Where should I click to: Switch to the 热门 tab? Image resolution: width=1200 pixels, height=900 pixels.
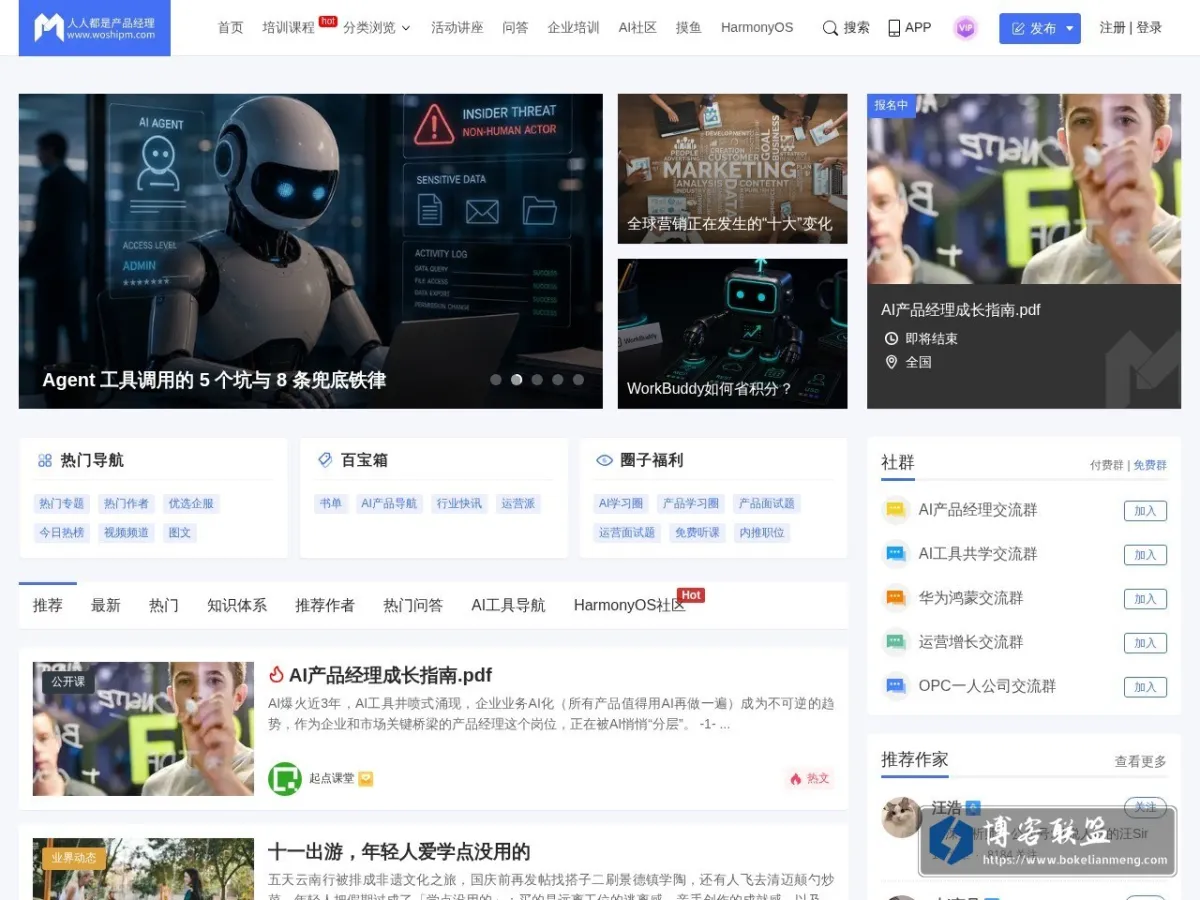[x=164, y=605]
